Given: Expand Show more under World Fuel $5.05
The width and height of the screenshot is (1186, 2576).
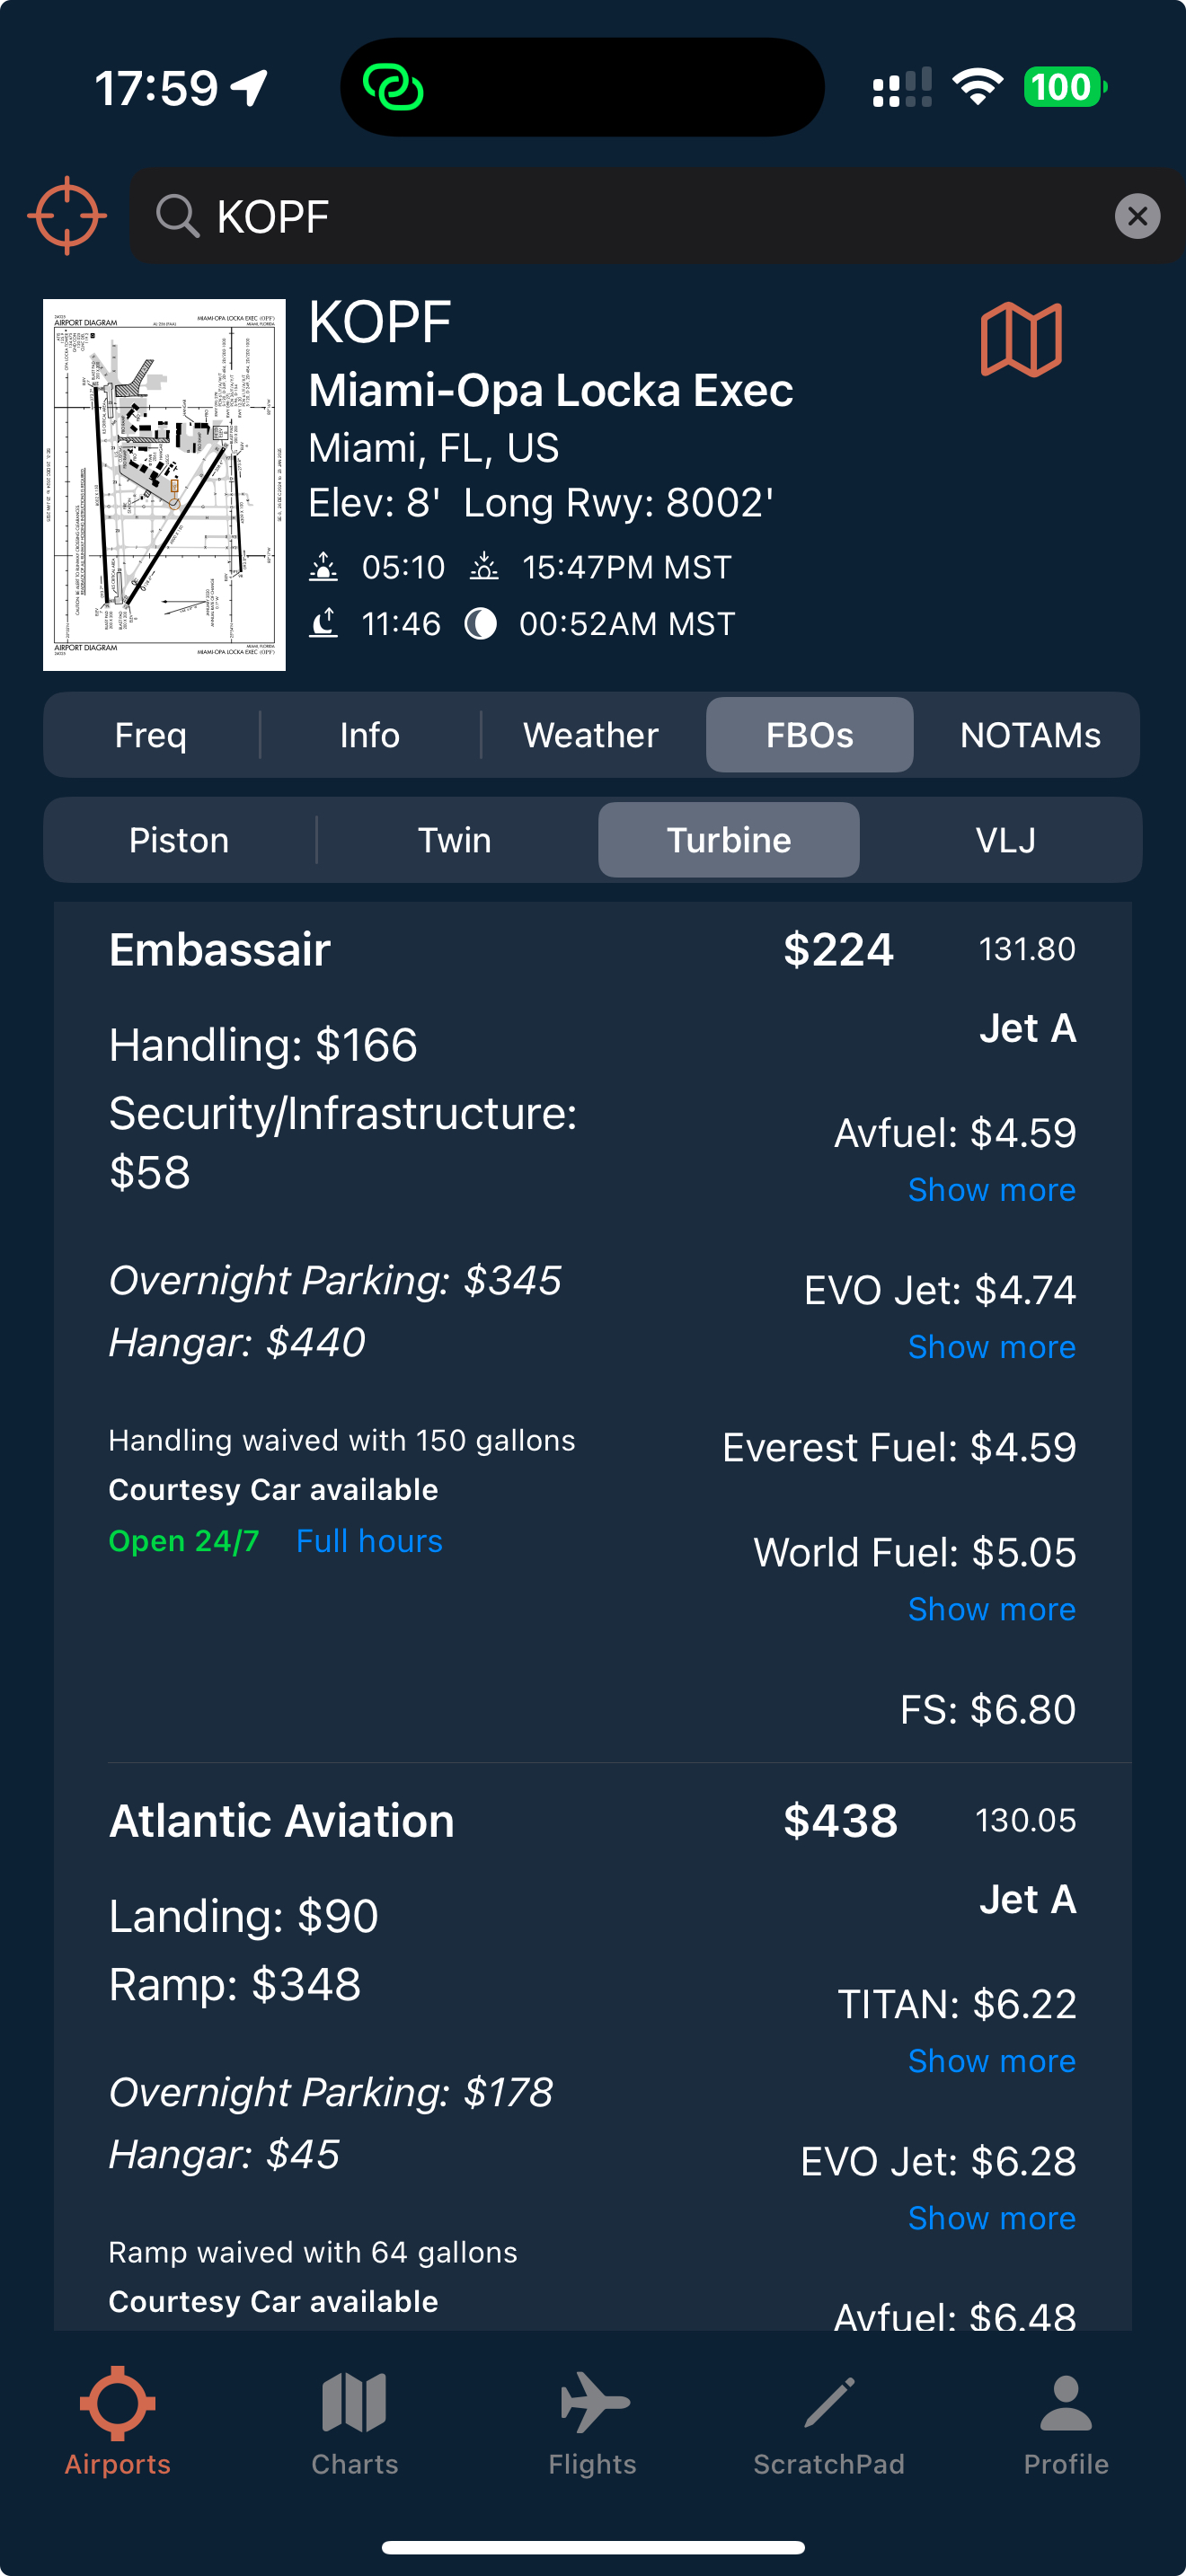Looking at the screenshot, I should [x=991, y=1609].
